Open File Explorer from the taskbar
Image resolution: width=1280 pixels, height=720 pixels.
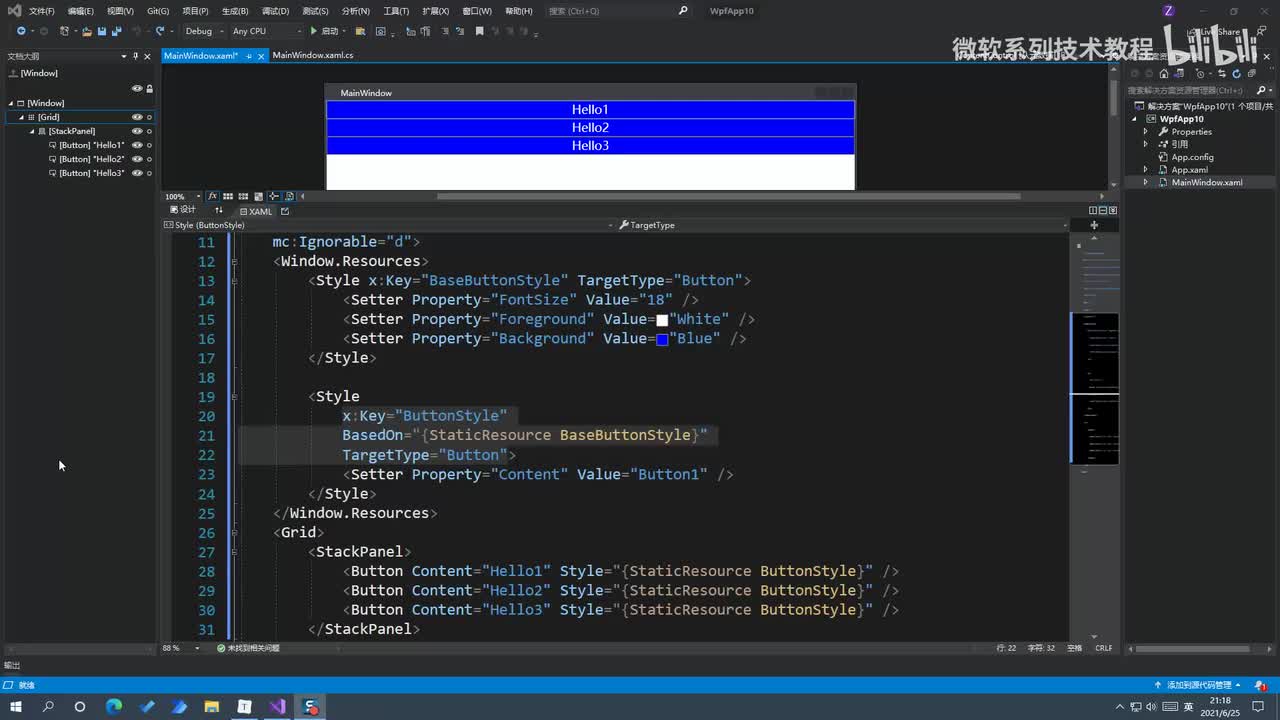[x=212, y=706]
